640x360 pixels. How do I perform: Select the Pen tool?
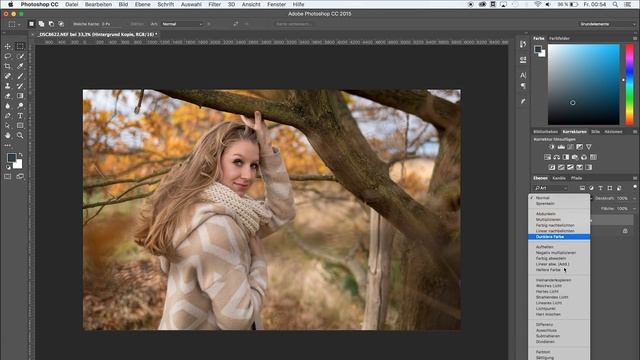pos(8,116)
